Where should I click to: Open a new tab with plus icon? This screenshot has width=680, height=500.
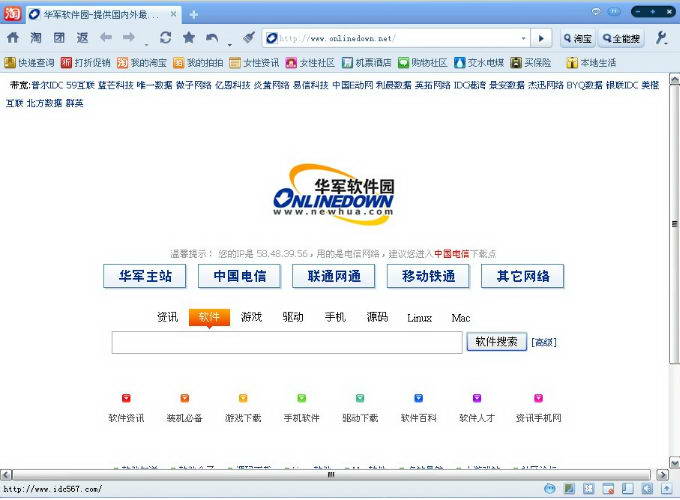pos(194,15)
